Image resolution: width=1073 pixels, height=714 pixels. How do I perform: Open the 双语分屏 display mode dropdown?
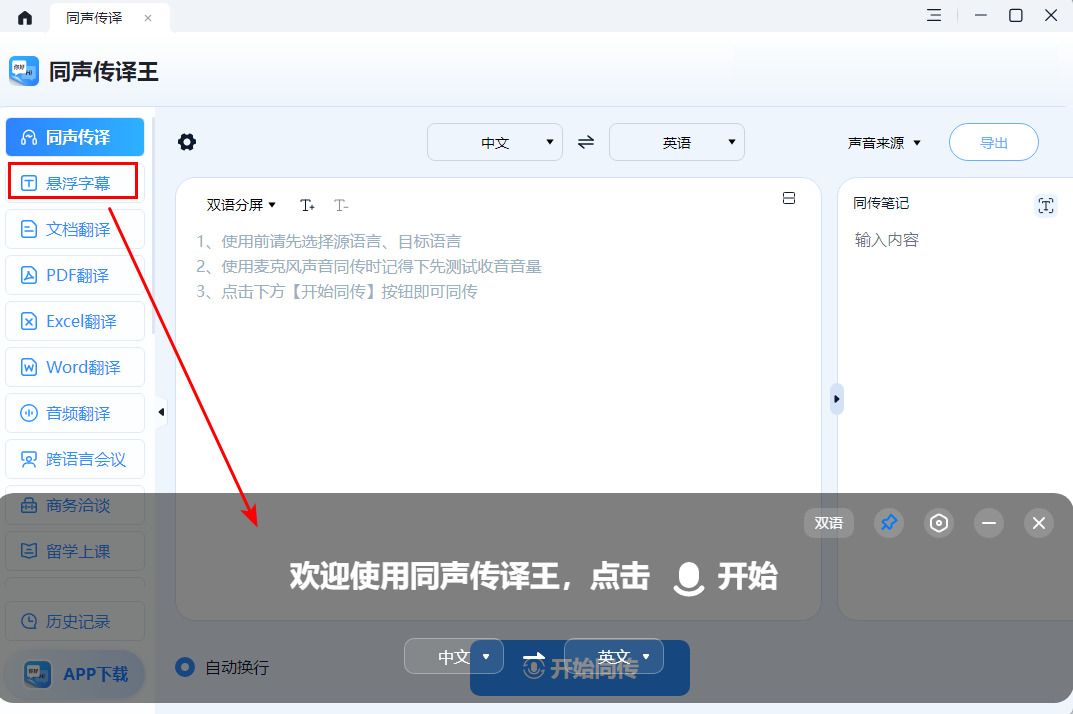(241, 205)
